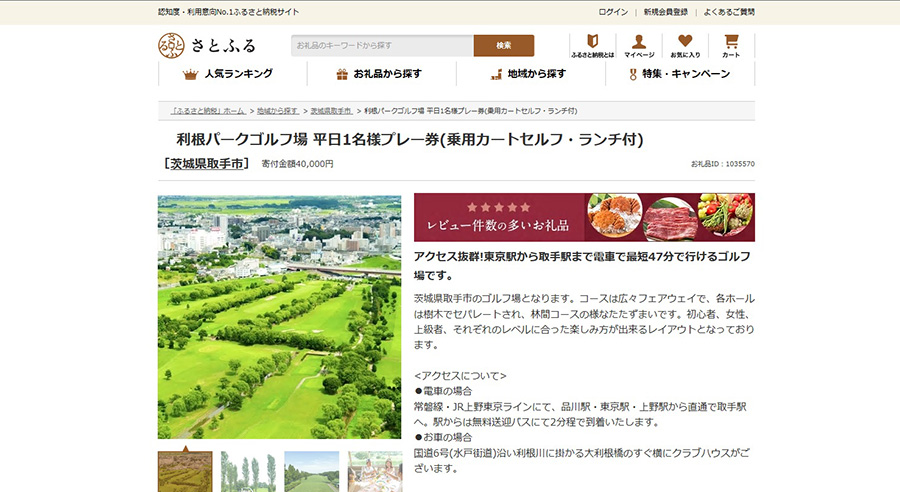Click the Satofuru logo icon

point(172,45)
